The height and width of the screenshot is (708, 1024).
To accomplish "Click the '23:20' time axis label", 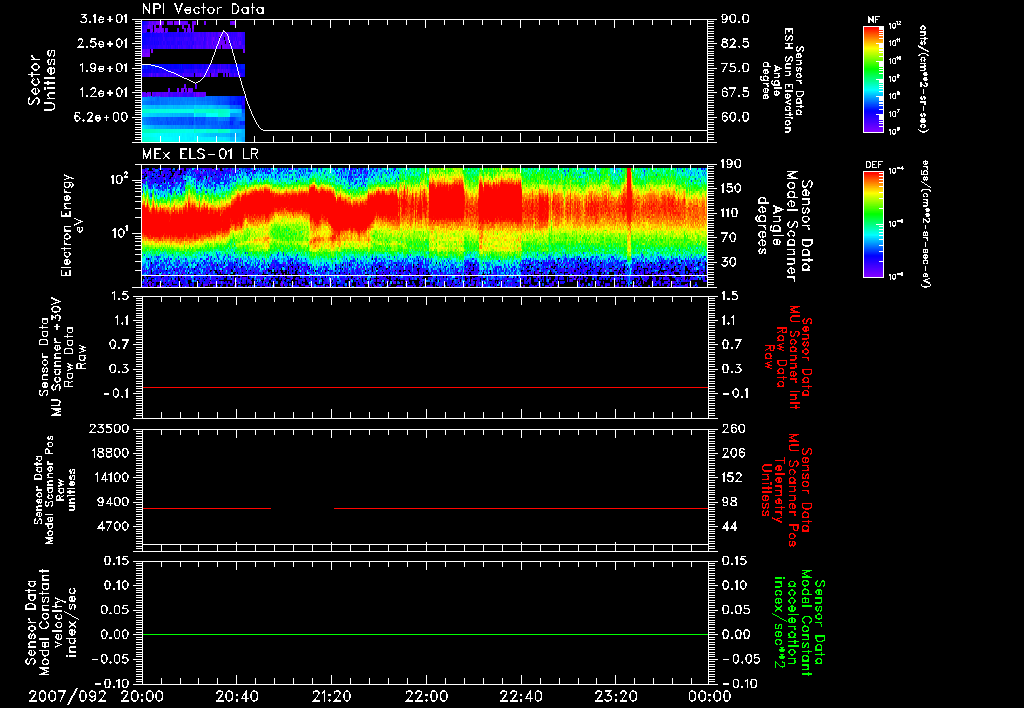I will point(615,697).
